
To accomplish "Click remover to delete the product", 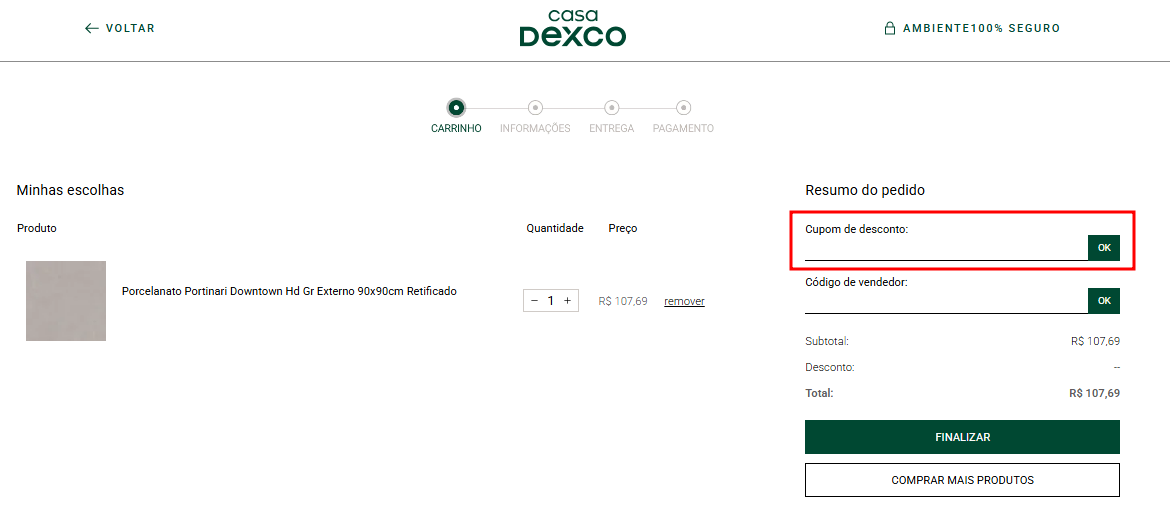I will point(684,302).
